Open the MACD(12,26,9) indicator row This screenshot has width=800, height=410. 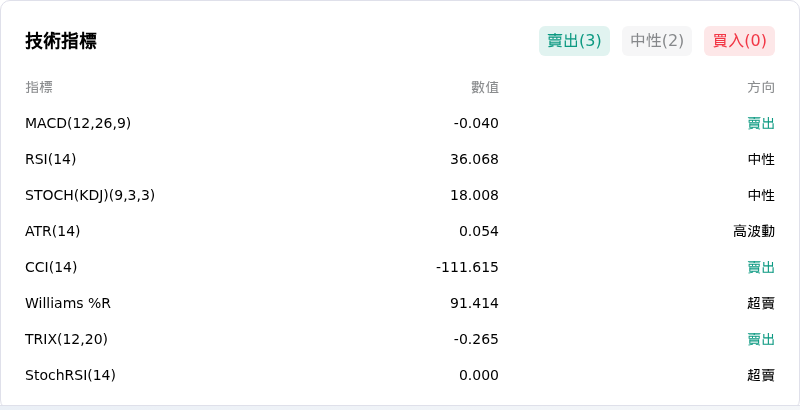(400, 123)
